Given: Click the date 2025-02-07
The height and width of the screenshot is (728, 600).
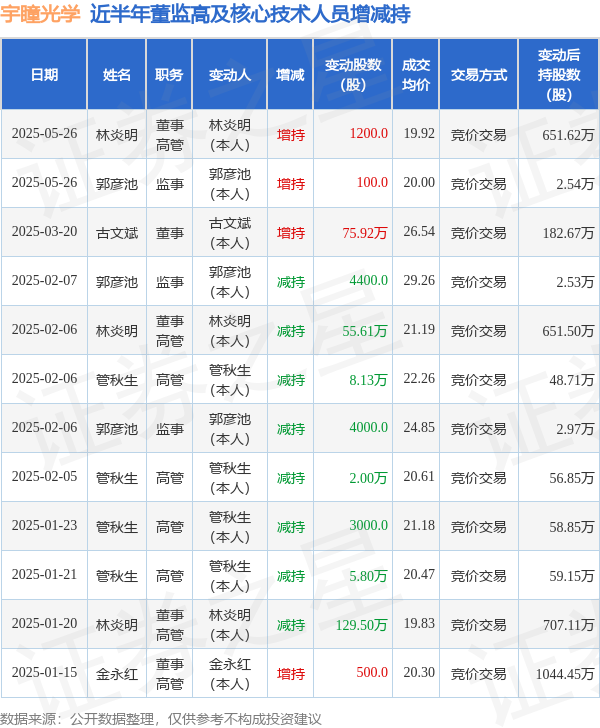Looking at the screenshot, I should 44,280.
